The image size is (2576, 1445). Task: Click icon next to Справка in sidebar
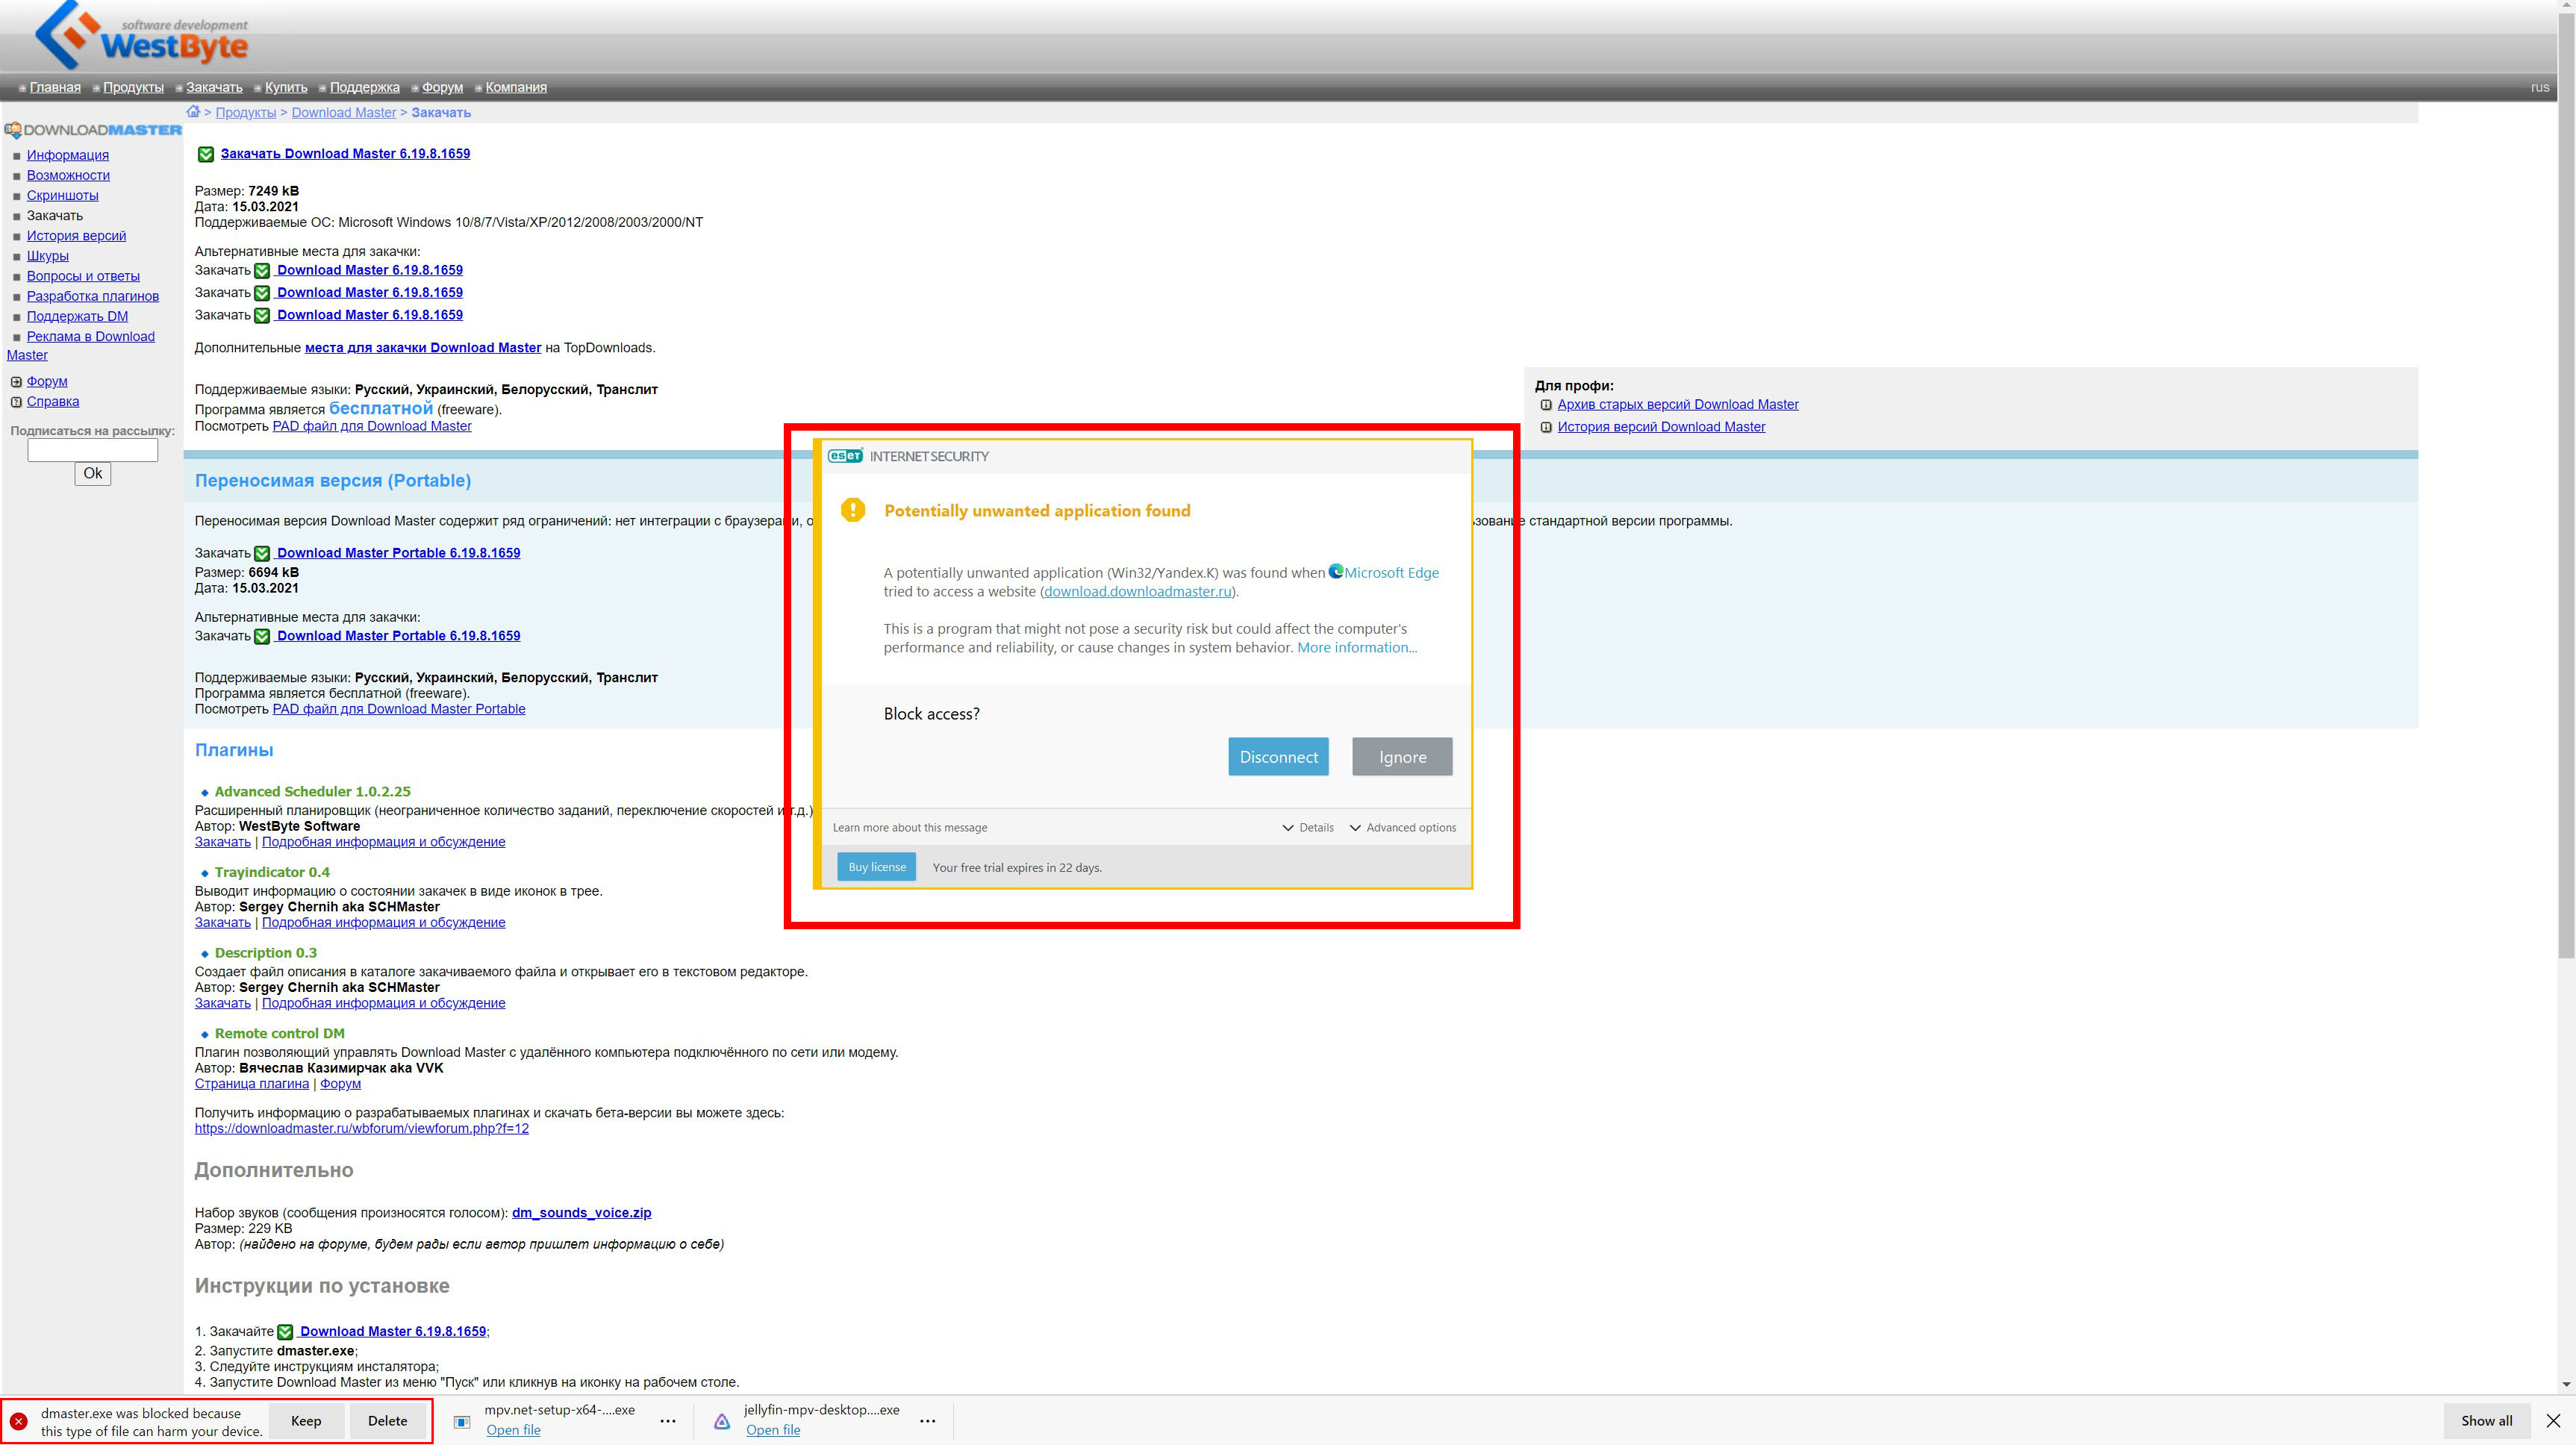pyautogui.click(x=16, y=402)
